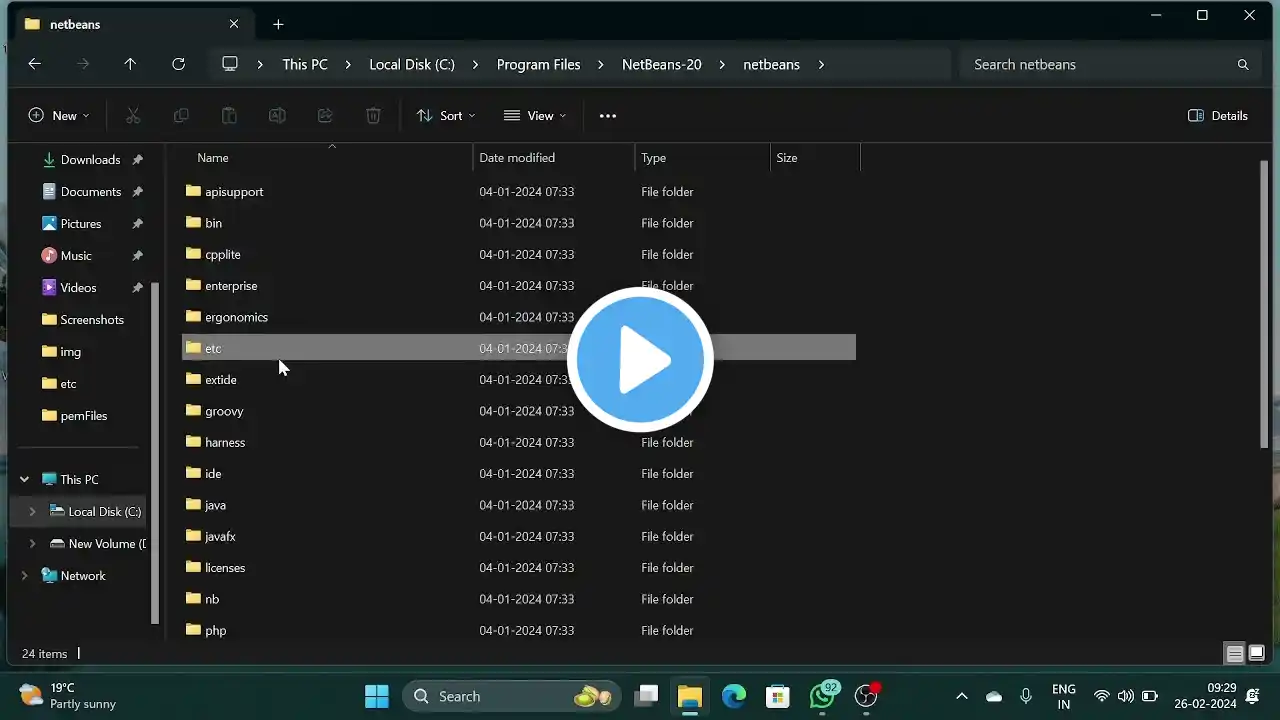Open Microsoft Store from taskbar

coord(778,696)
